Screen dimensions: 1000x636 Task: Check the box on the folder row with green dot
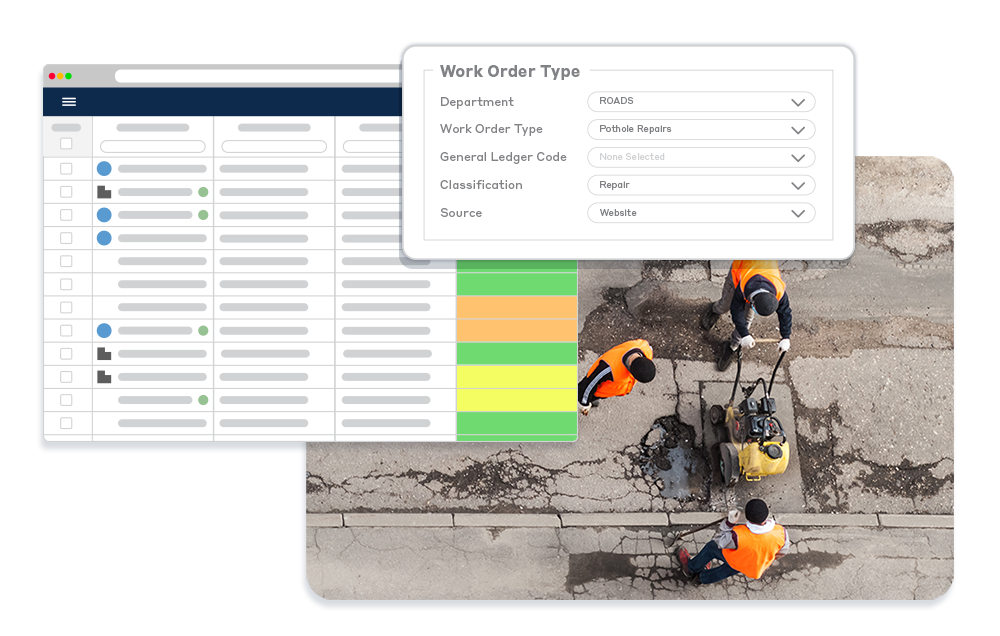pyautogui.click(x=66, y=191)
